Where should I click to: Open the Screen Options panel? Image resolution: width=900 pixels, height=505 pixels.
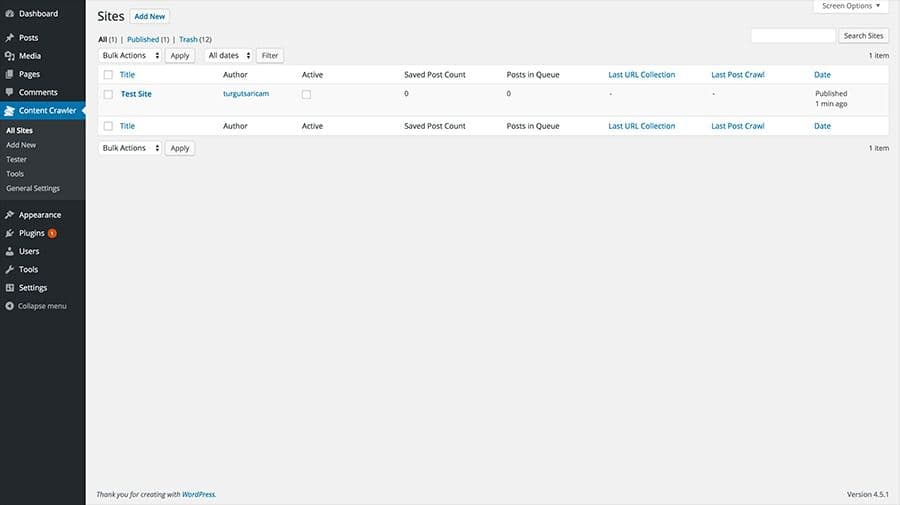tap(851, 6)
